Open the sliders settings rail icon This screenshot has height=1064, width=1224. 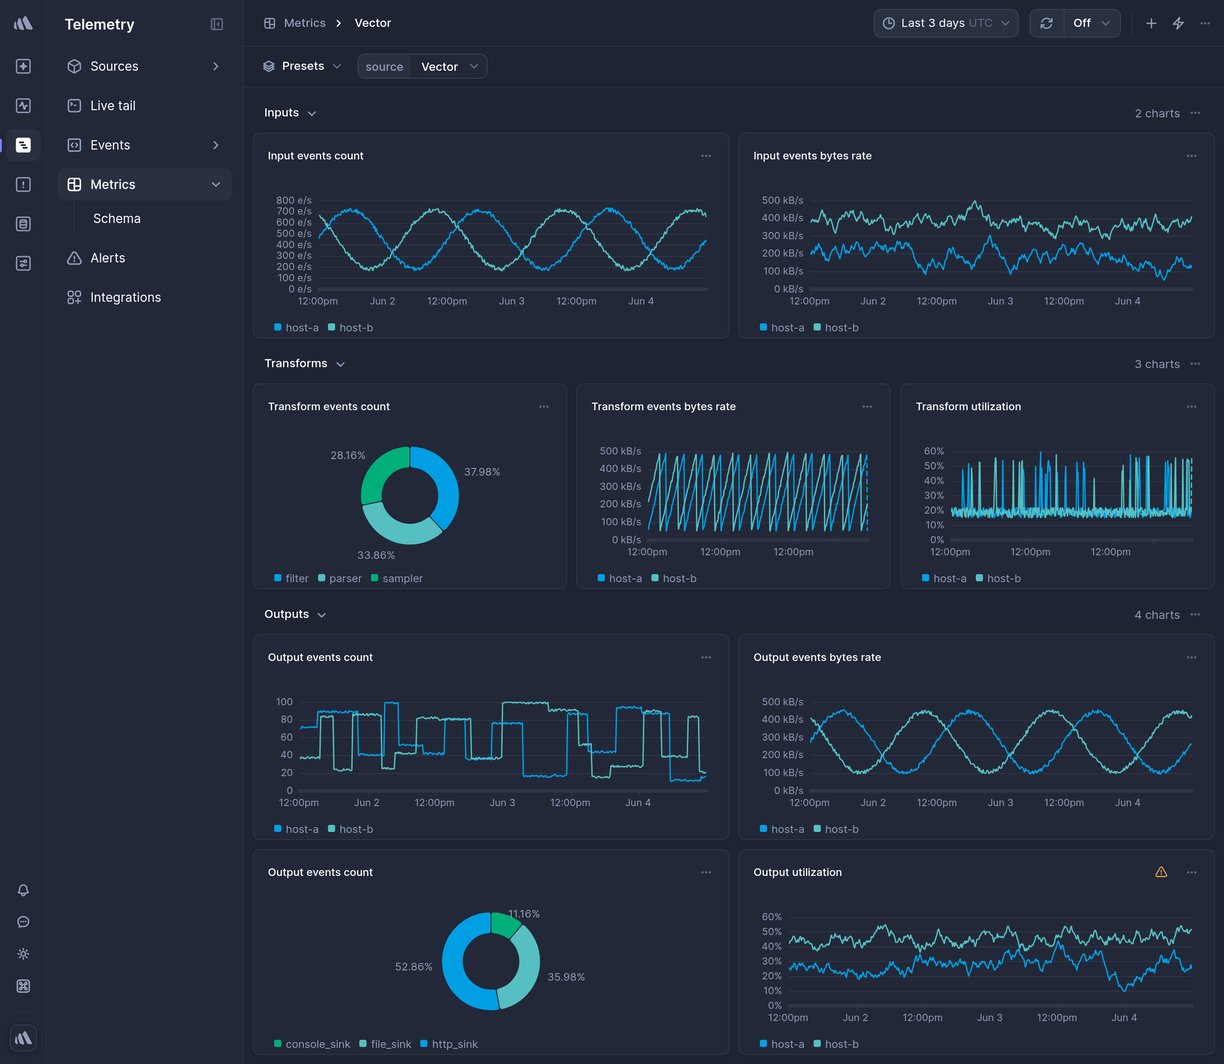tap(23, 263)
